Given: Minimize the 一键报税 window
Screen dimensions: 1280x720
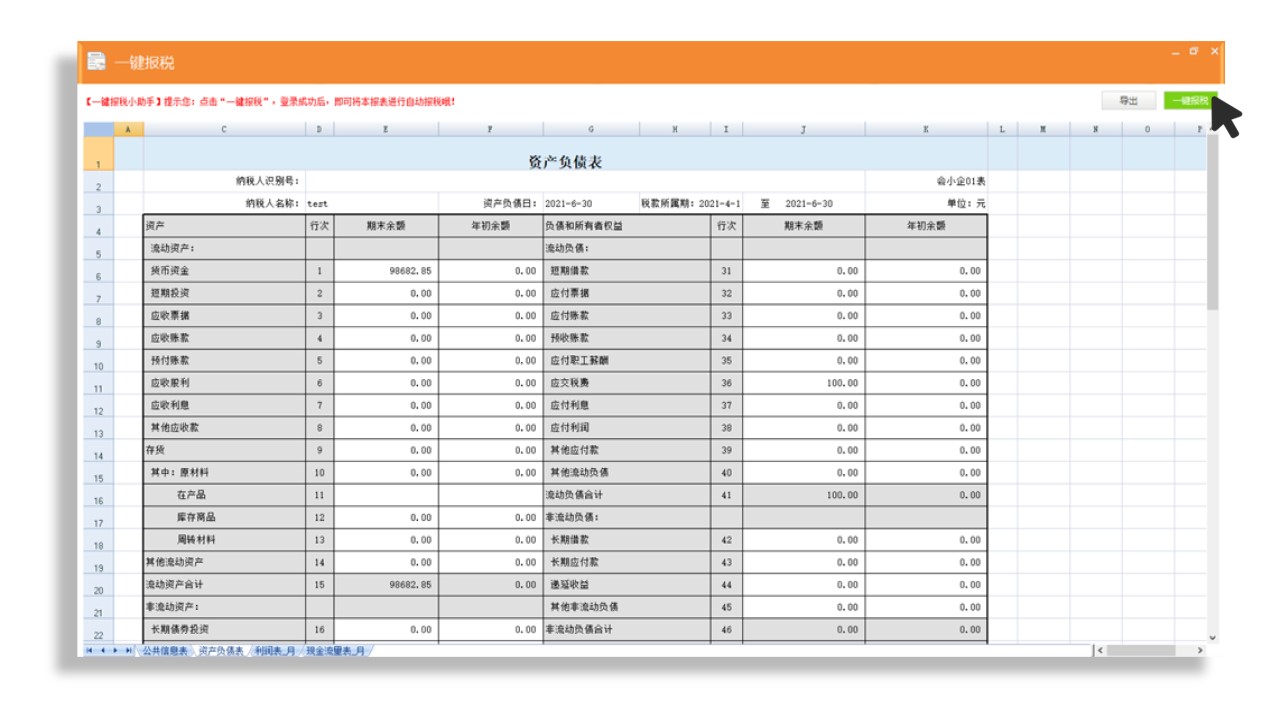Looking at the screenshot, I should 1175,51.
